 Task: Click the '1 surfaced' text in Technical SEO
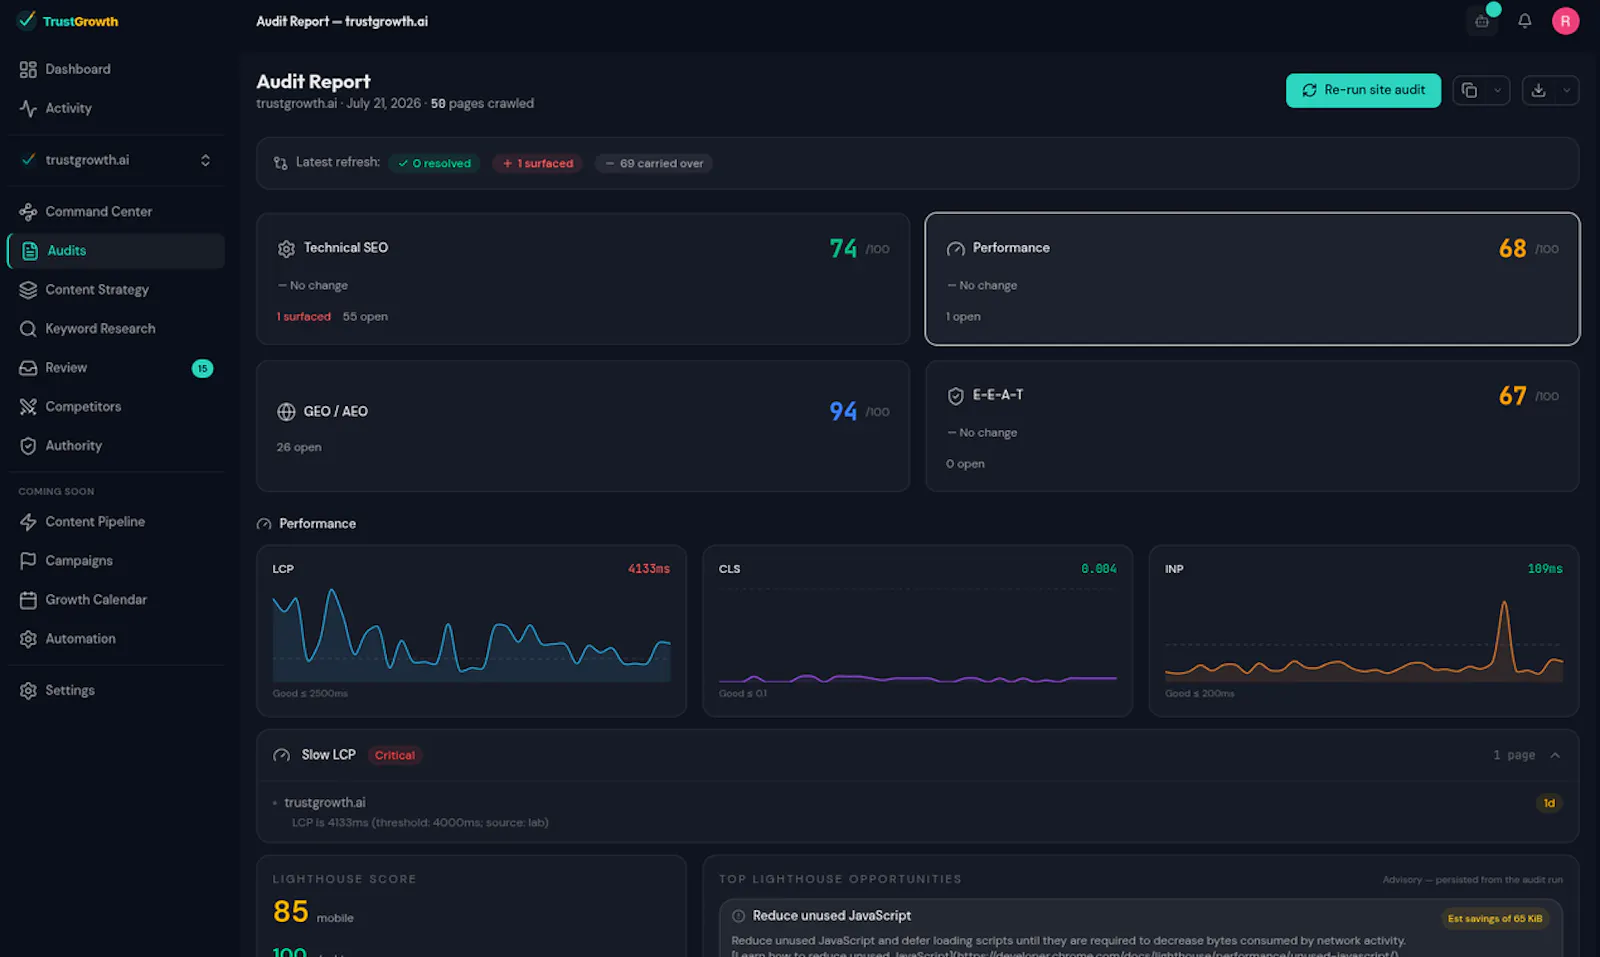tap(304, 317)
